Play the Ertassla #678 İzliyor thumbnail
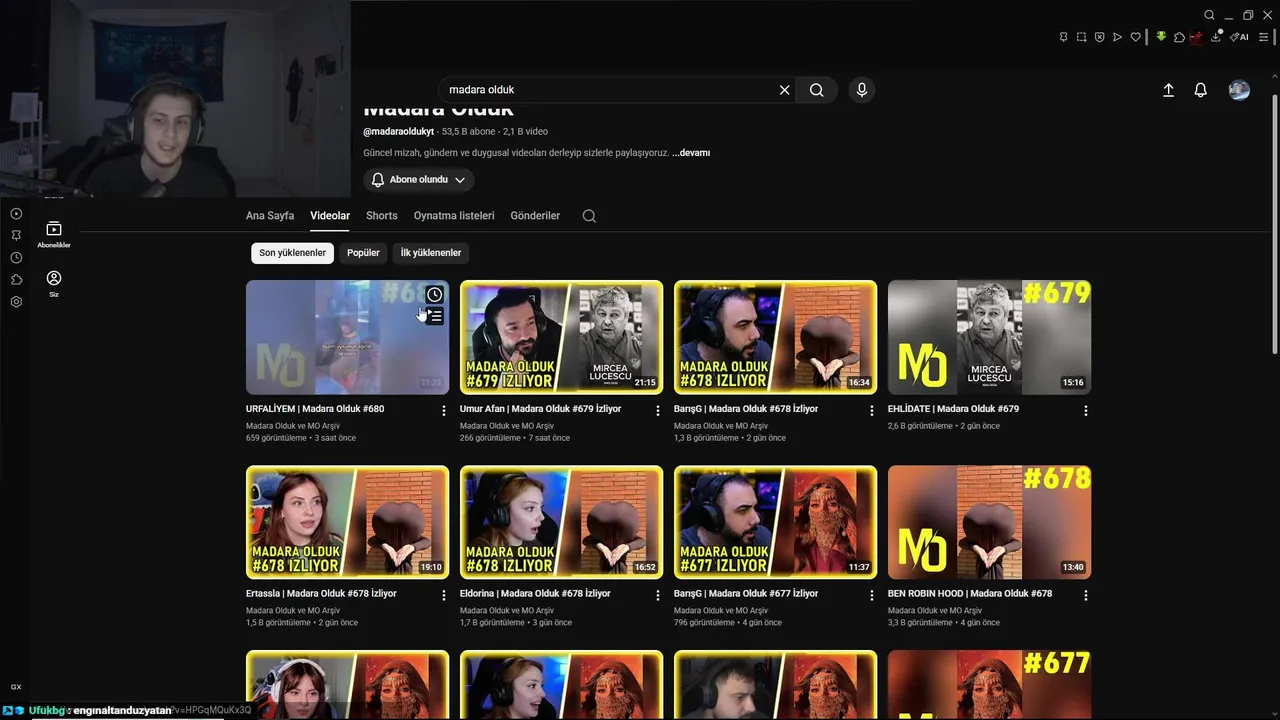The image size is (1280, 720). [348, 522]
